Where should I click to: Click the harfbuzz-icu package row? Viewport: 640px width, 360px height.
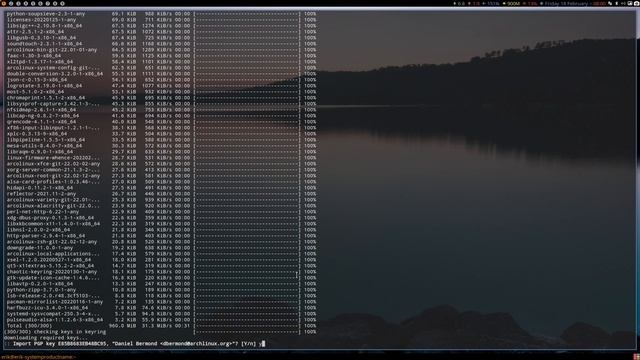point(161,308)
